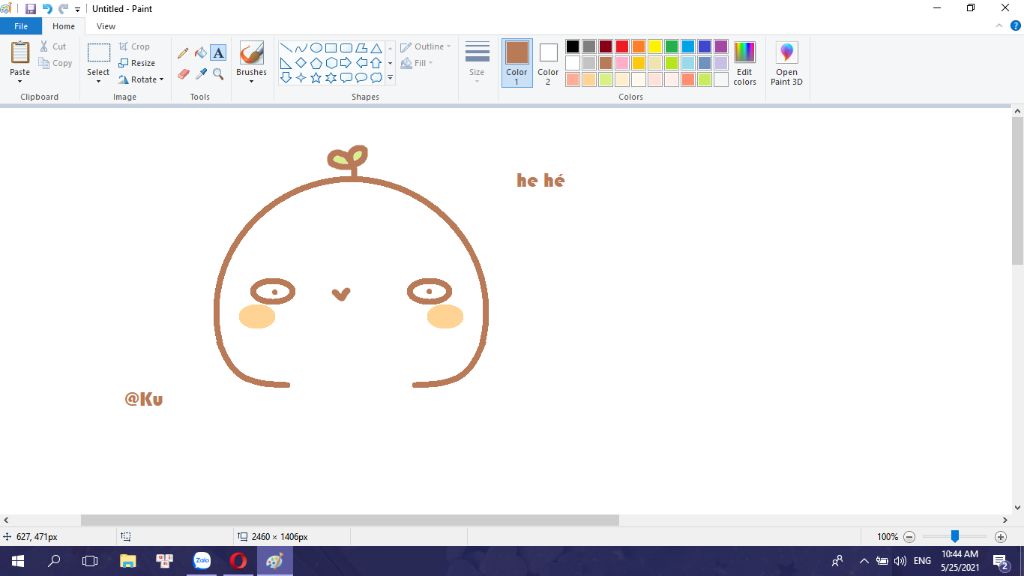Choose the Right triangle shape
The height and width of the screenshot is (576, 1024).
point(285,63)
